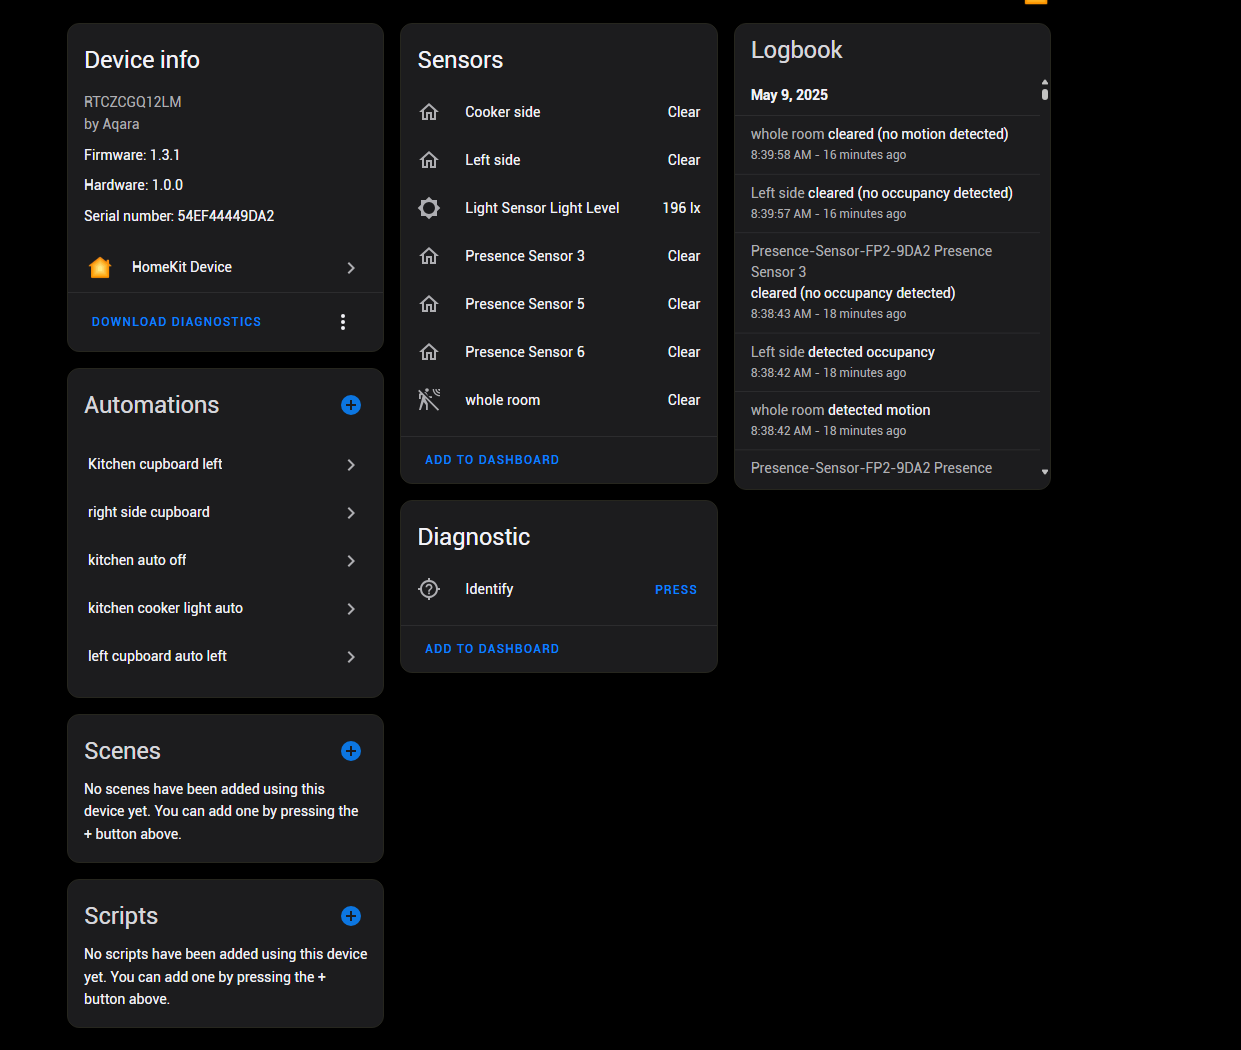Click the Cooker side home icon
This screenshot has width=1241, height=1050.
click(x=429, y=112)
